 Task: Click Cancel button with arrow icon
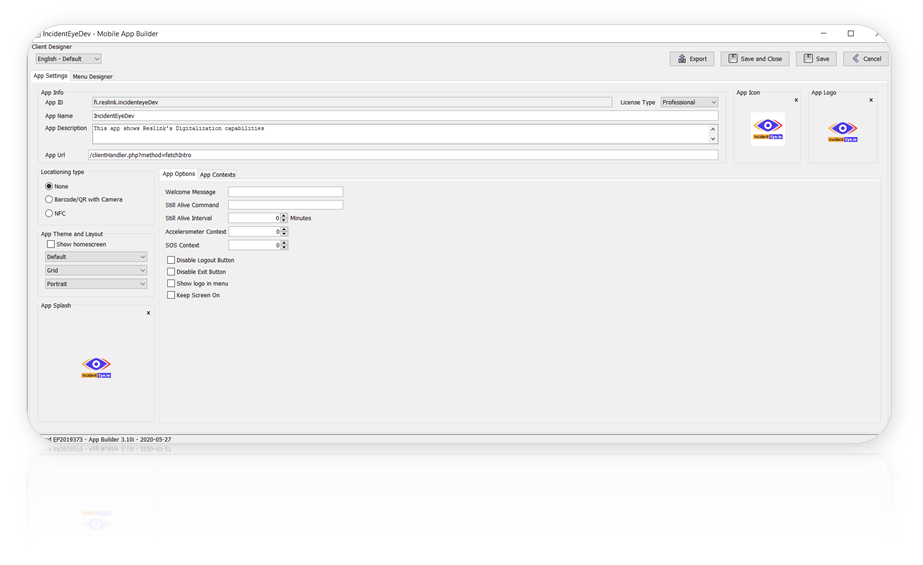point(865,59)
